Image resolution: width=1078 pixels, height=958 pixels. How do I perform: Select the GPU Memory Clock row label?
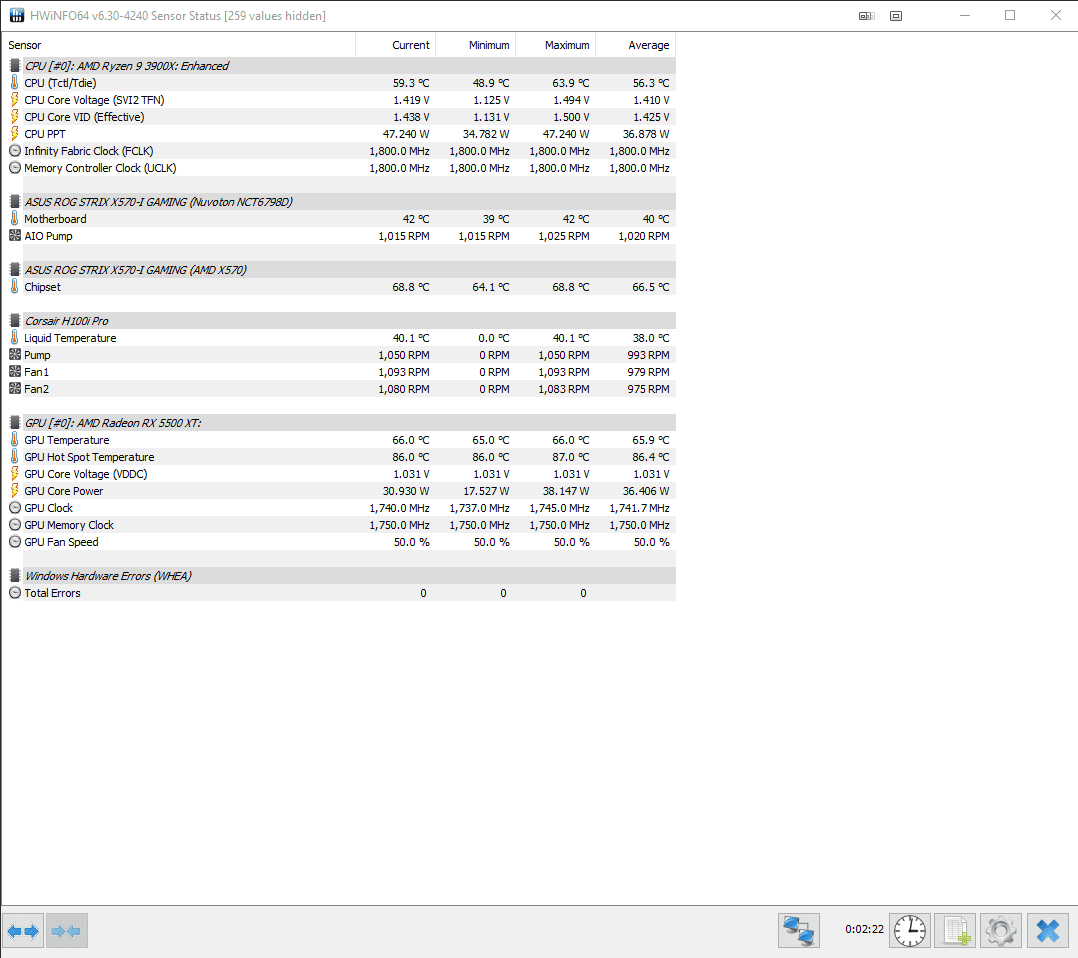pyautogui.click(x=69, y=525)
